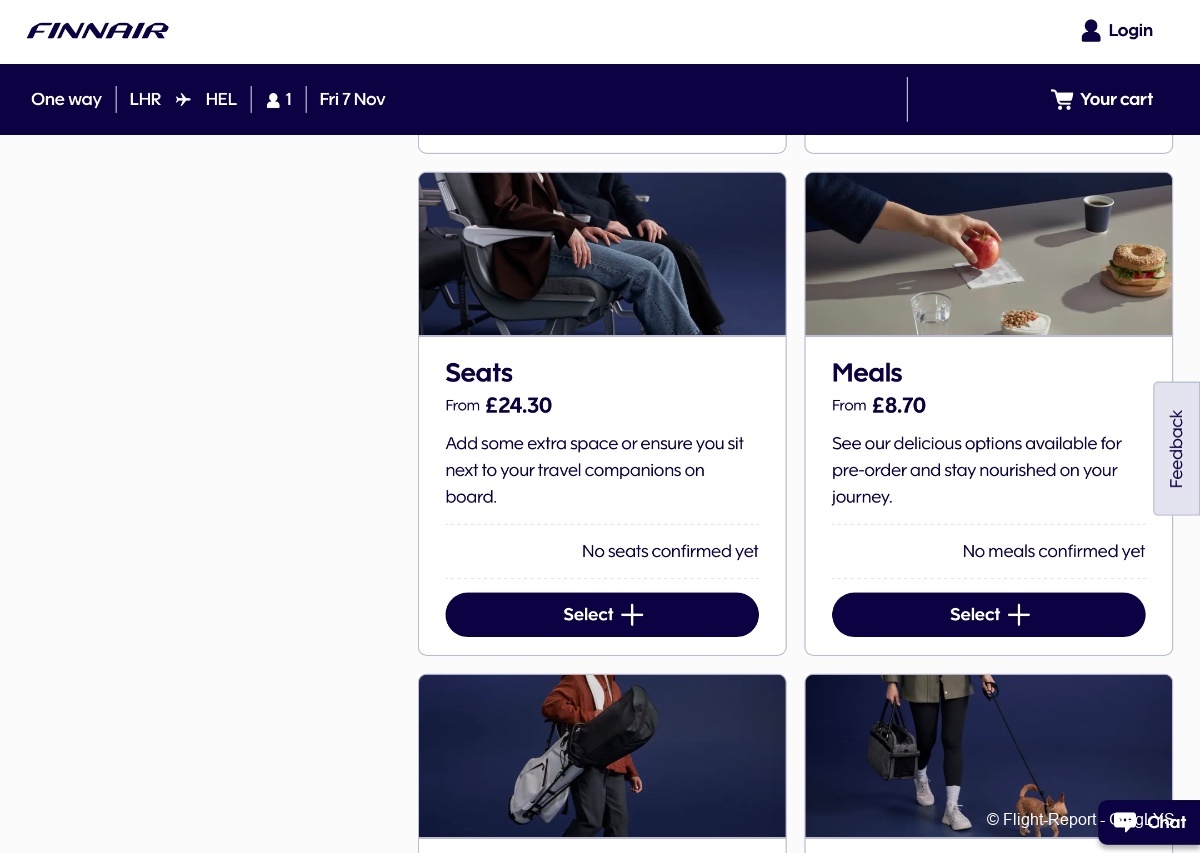Click the Finnair logo
The image size is (1200, 853).
point(98,31)
